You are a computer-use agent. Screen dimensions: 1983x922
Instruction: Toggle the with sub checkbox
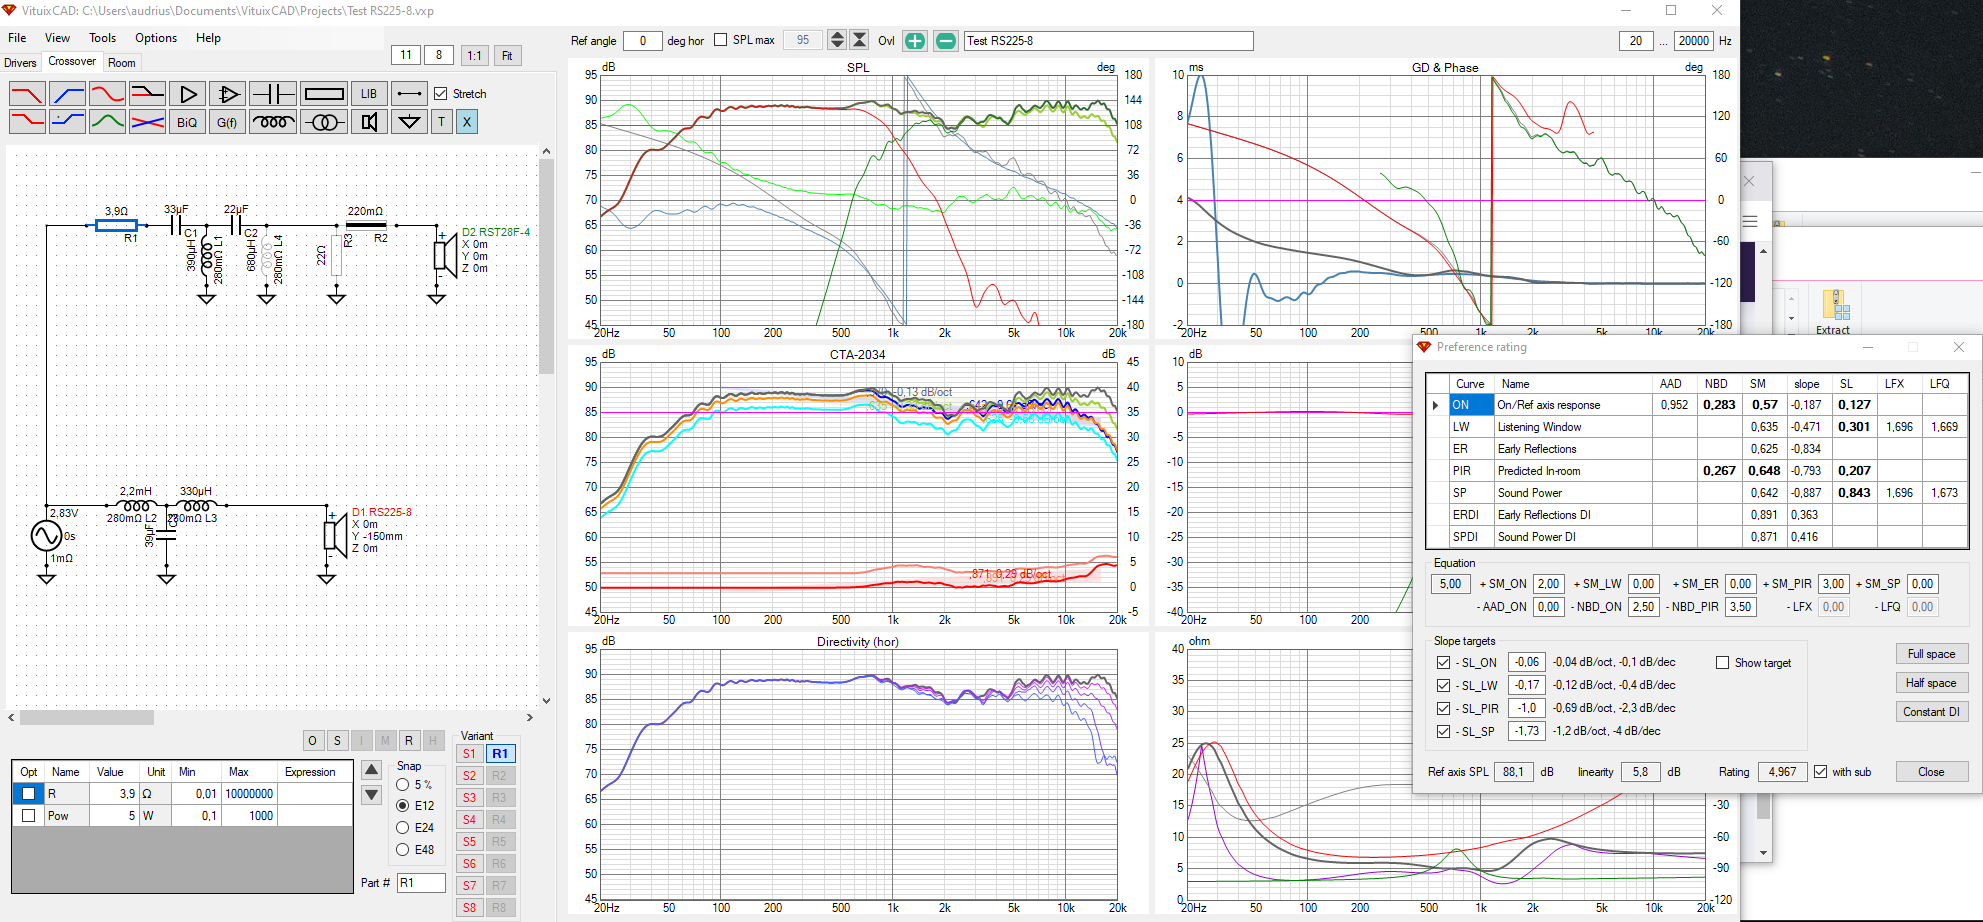[1820, 771]
